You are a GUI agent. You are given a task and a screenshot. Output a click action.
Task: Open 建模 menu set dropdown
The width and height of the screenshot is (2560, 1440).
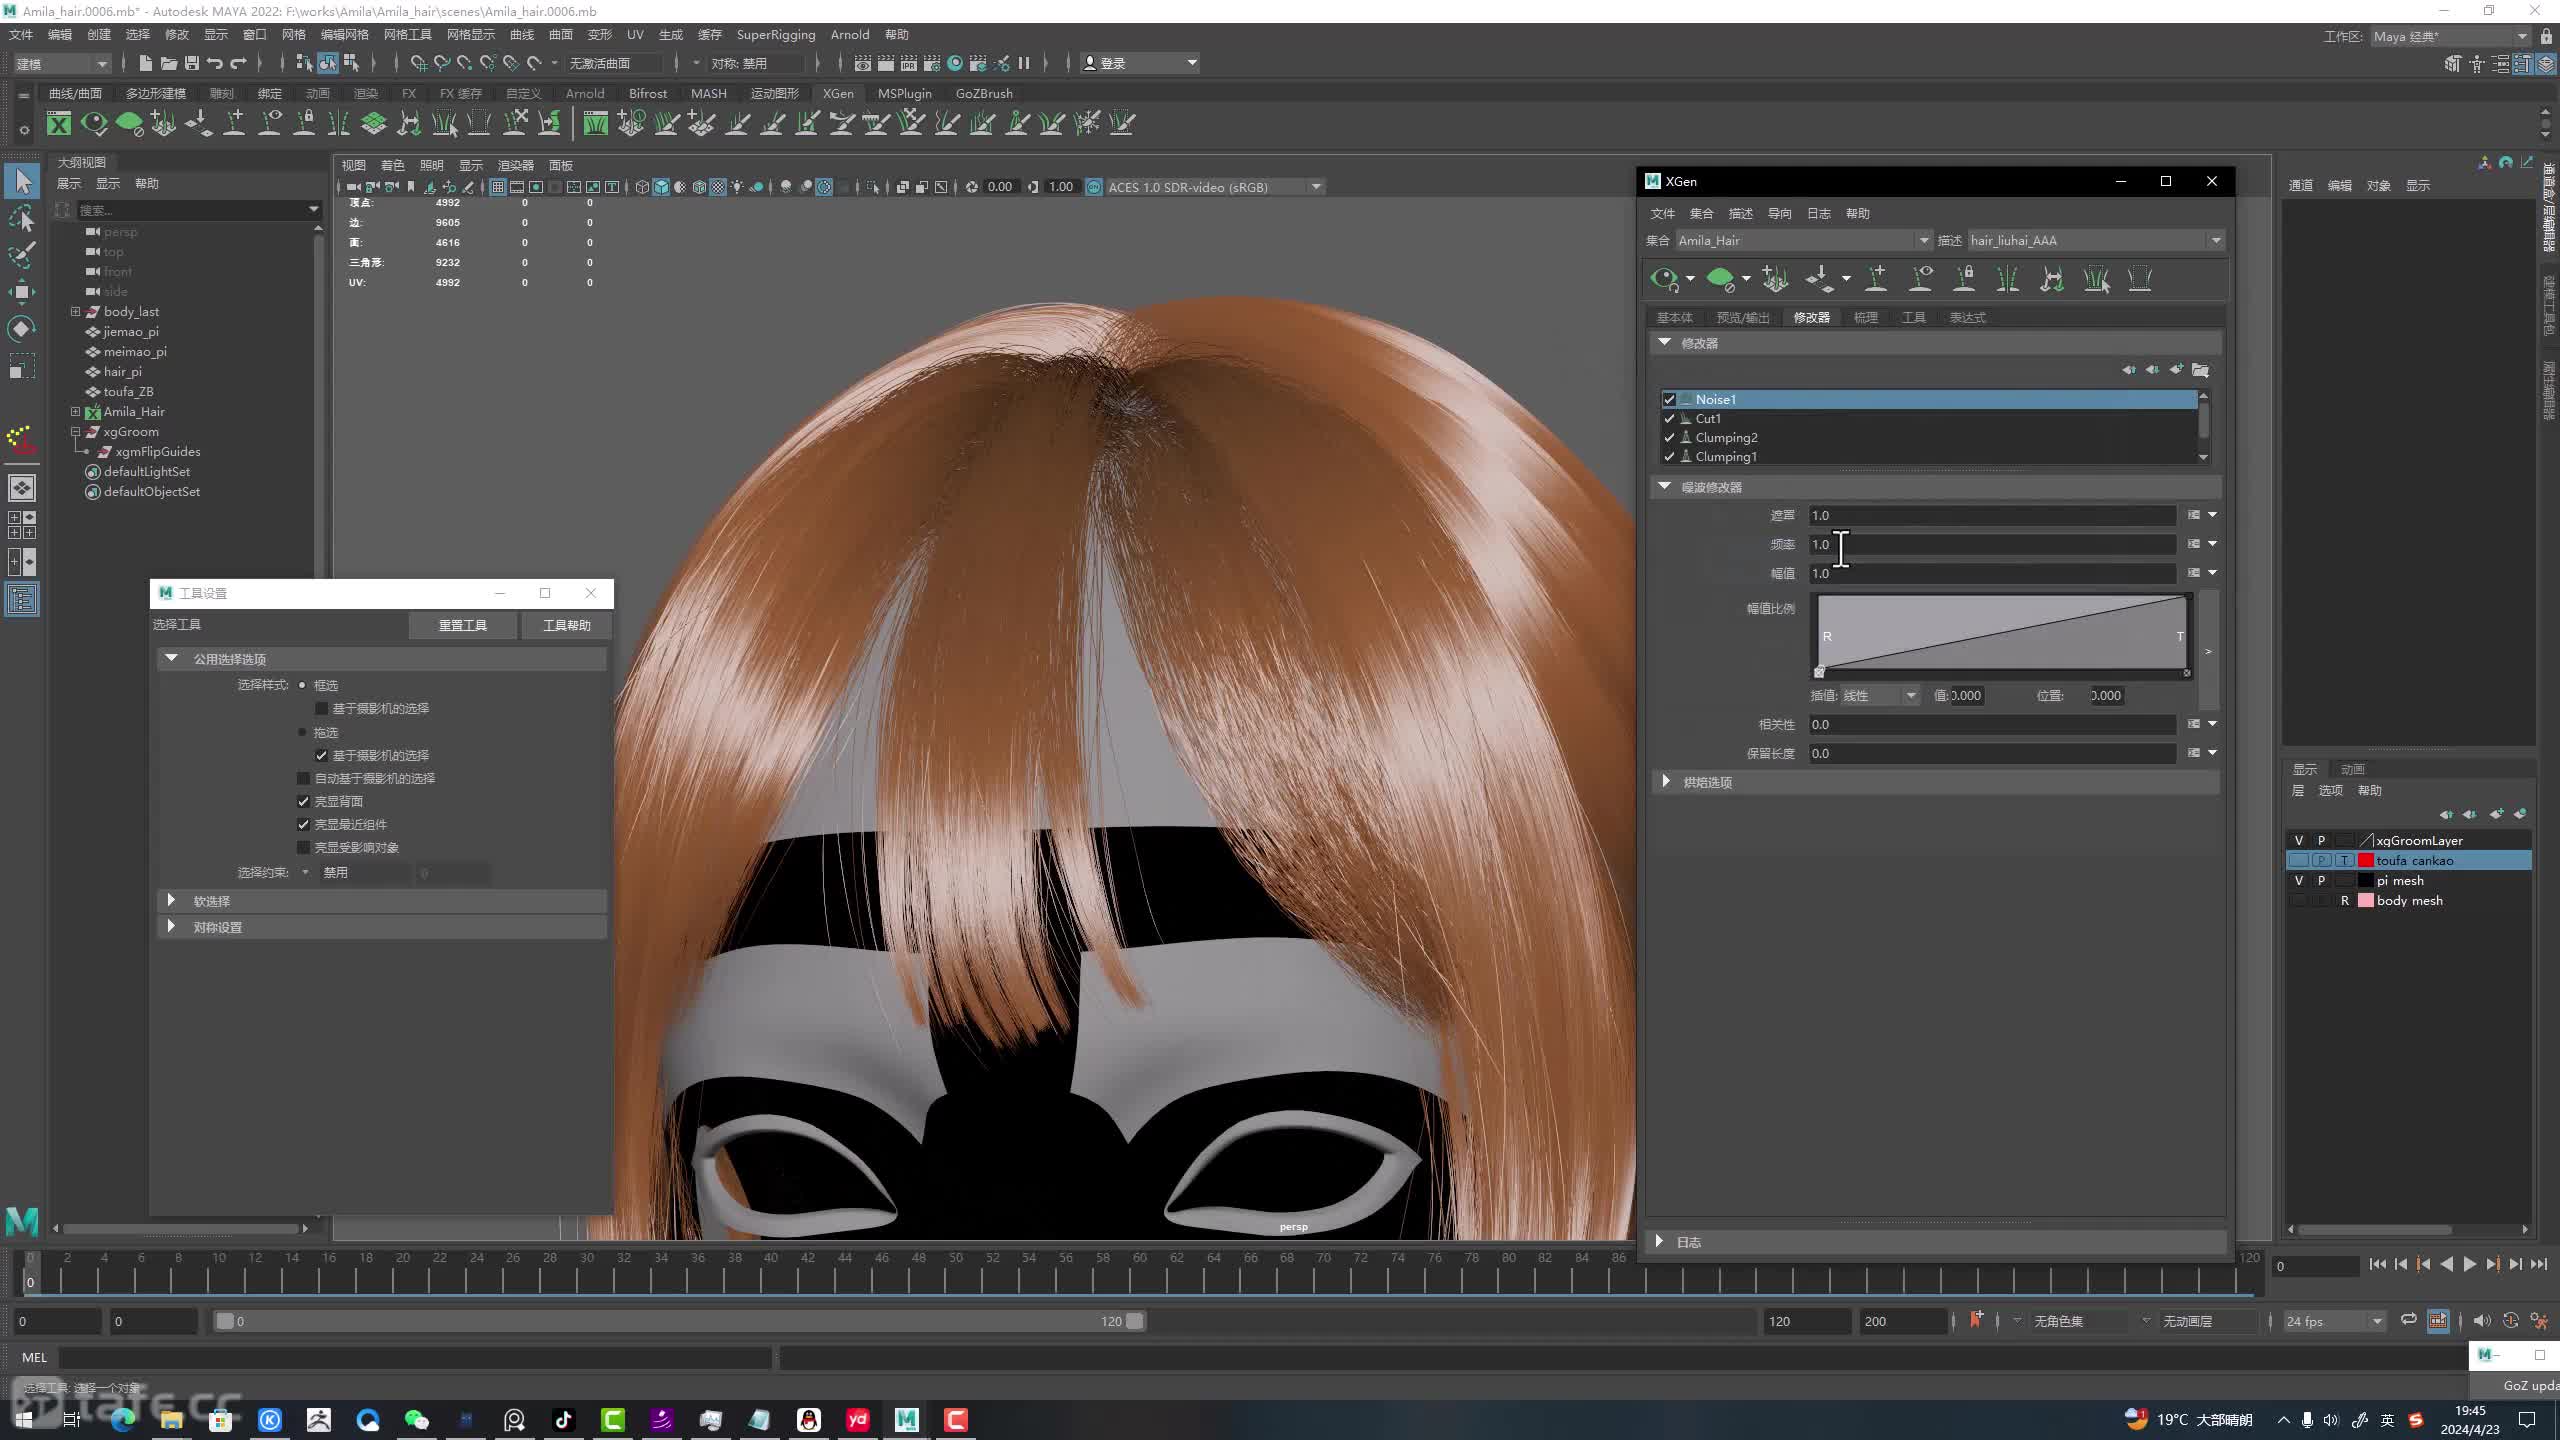coord(62,63)
